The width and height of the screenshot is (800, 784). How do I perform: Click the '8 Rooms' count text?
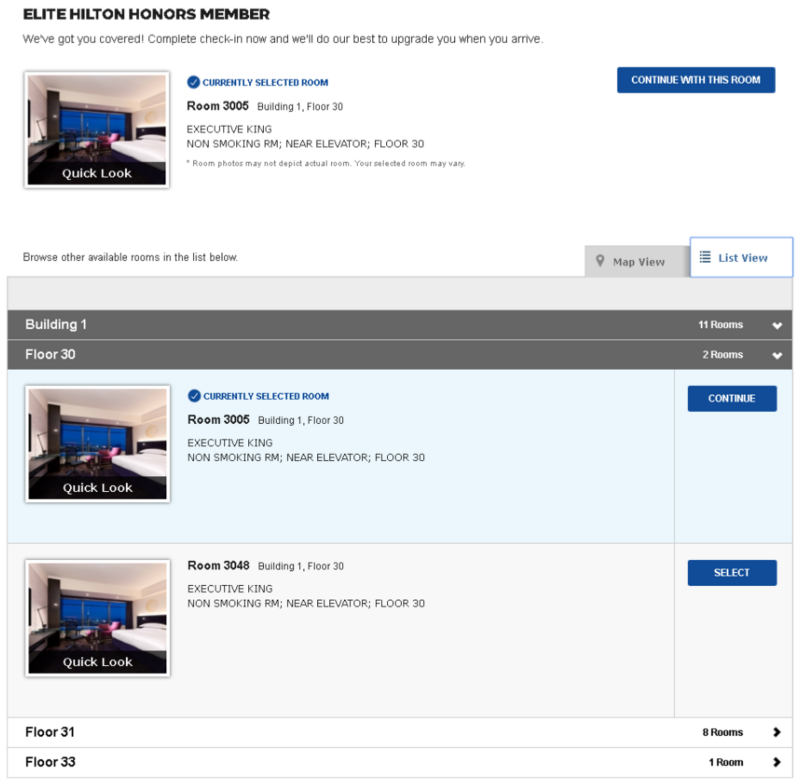(x=722, y=732)
